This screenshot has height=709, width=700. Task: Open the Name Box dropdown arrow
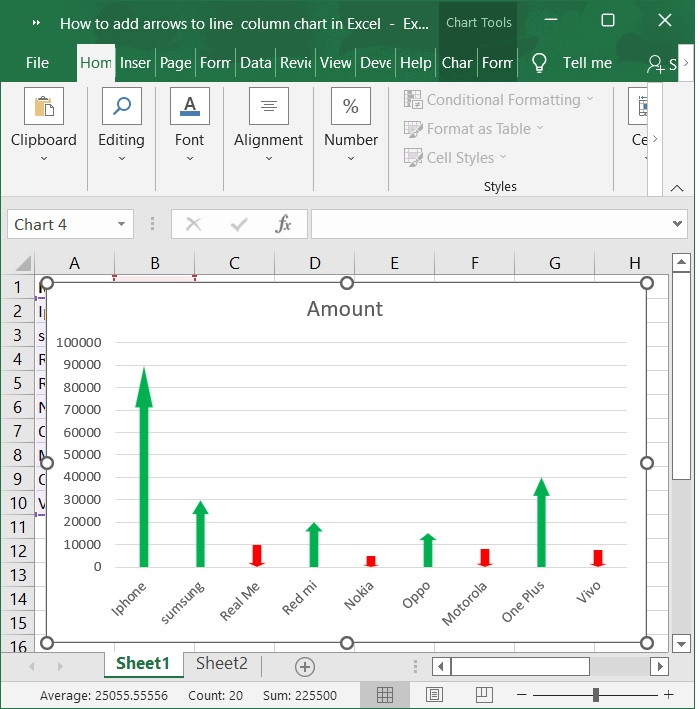tap(121, 224)
